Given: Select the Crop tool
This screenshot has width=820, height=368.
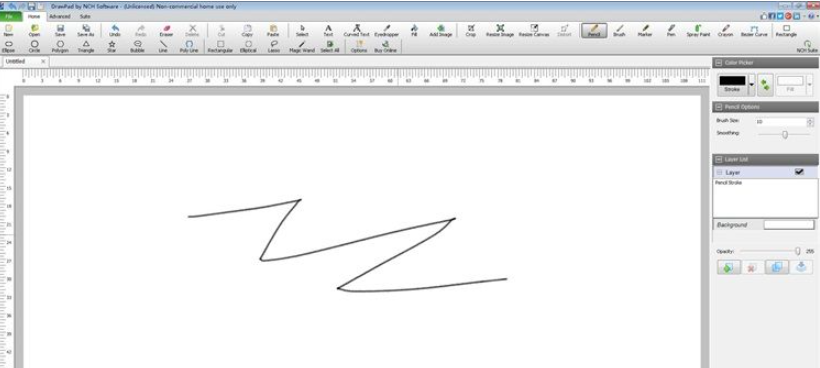Looking at the screenshot, I should (x=471, y=30).
